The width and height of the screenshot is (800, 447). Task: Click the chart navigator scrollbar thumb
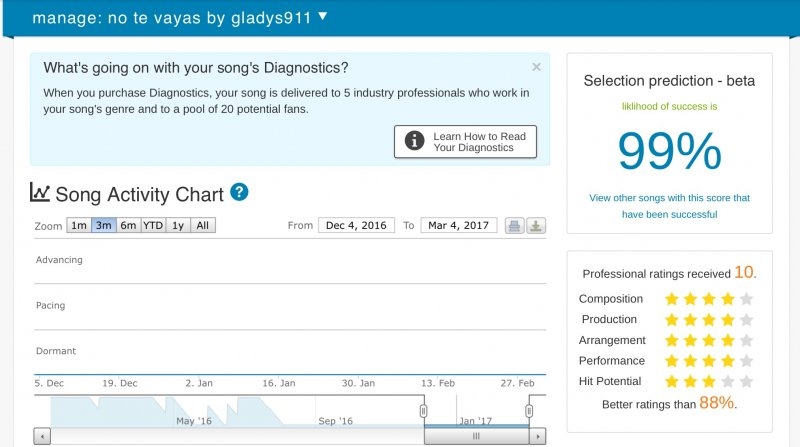(477, 436)
